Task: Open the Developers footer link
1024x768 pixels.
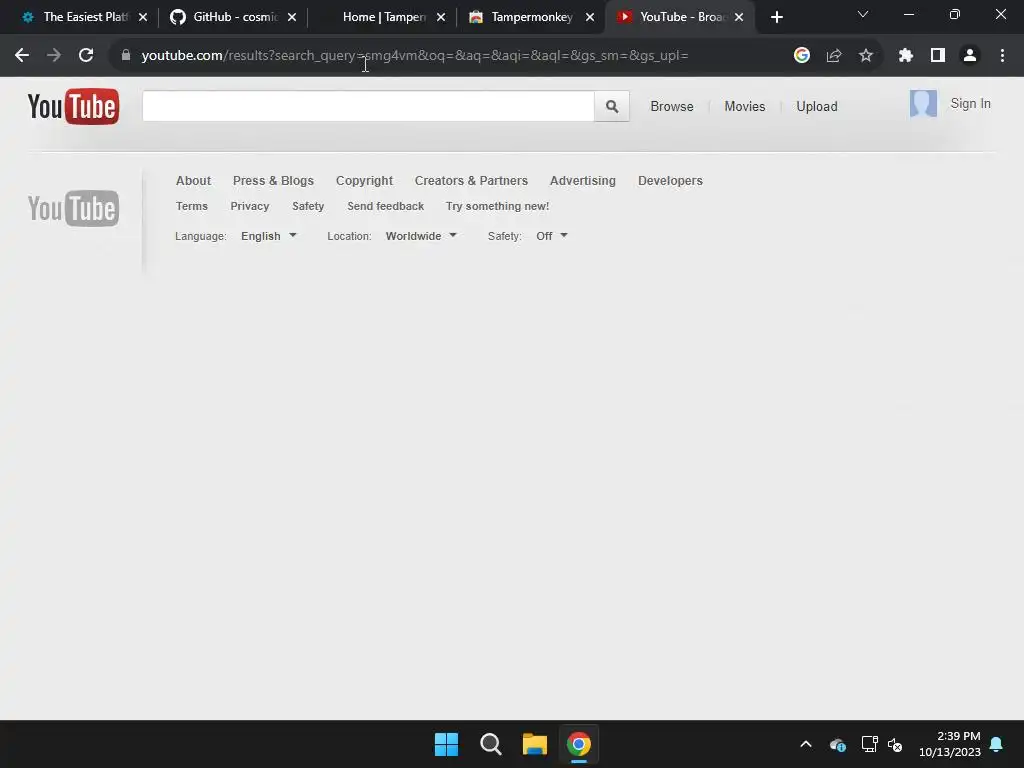Action: tap(670, 180)
